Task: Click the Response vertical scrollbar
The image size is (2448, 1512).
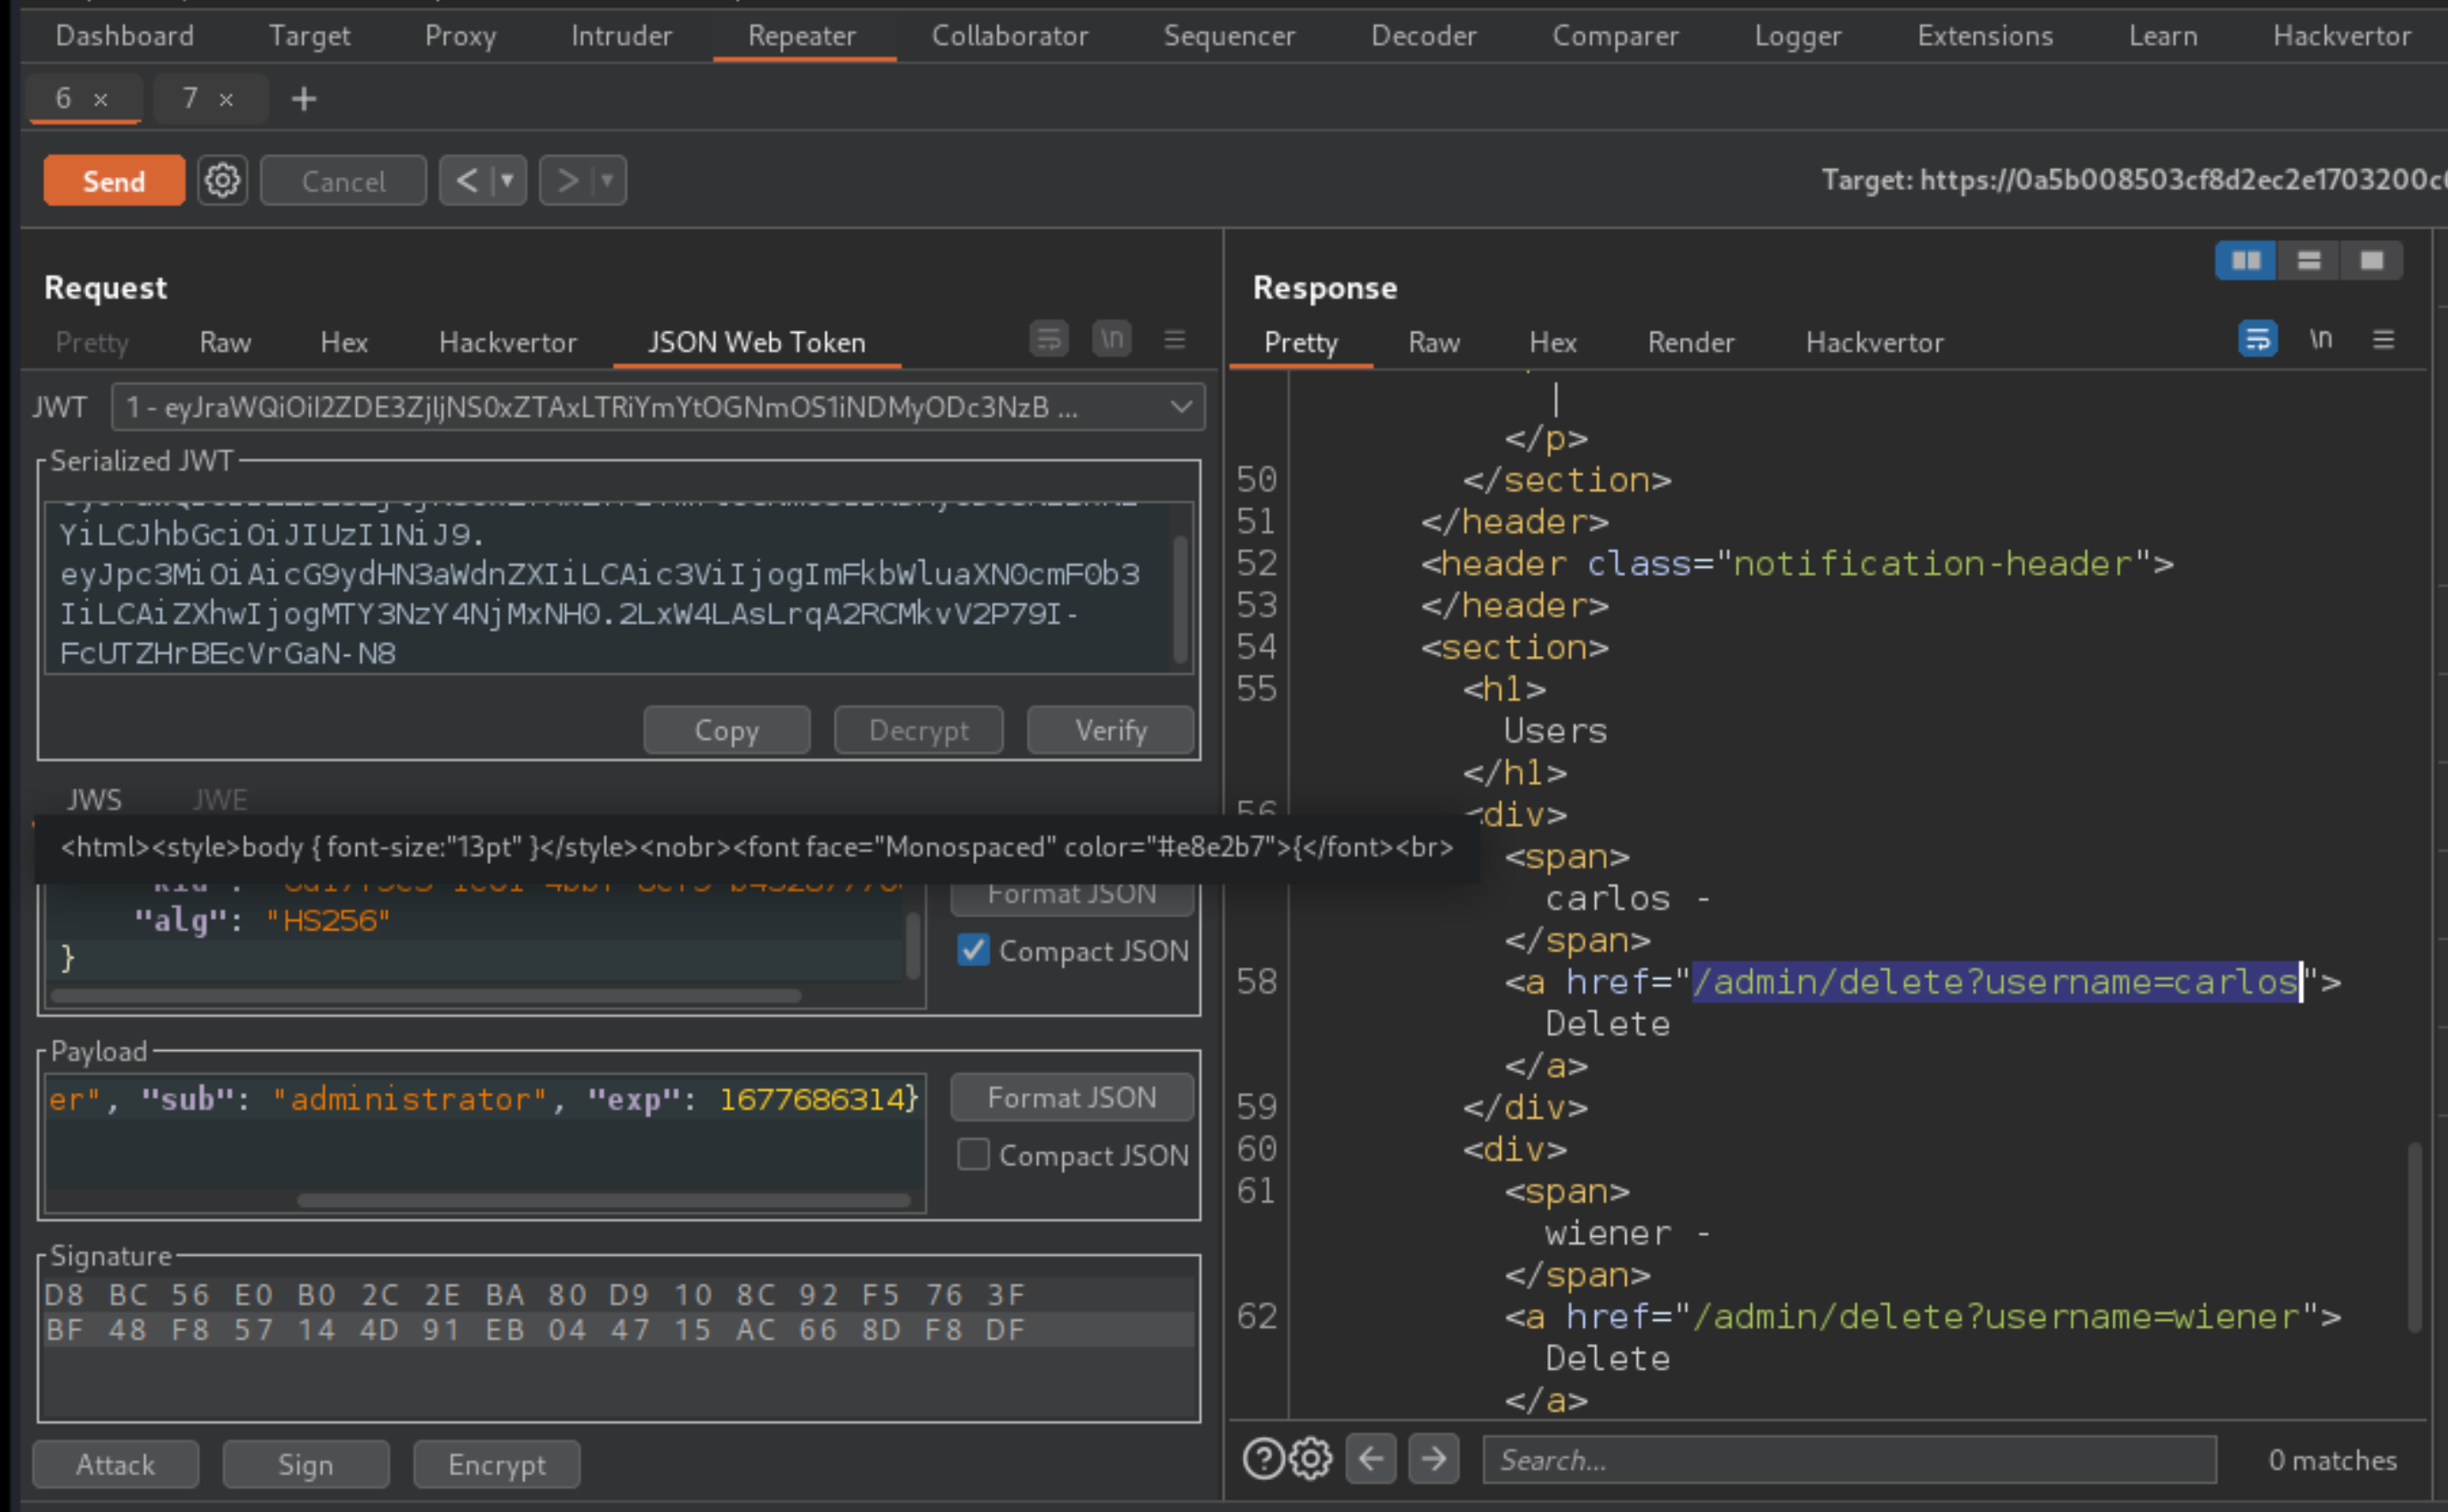Action: 2414,1237
